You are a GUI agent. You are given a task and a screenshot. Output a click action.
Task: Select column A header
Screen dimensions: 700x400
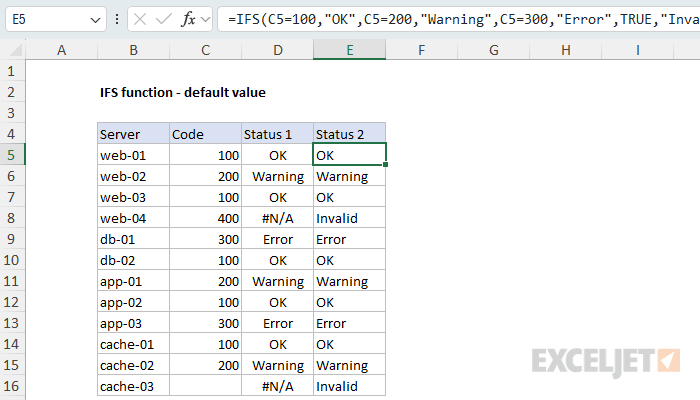62,50
